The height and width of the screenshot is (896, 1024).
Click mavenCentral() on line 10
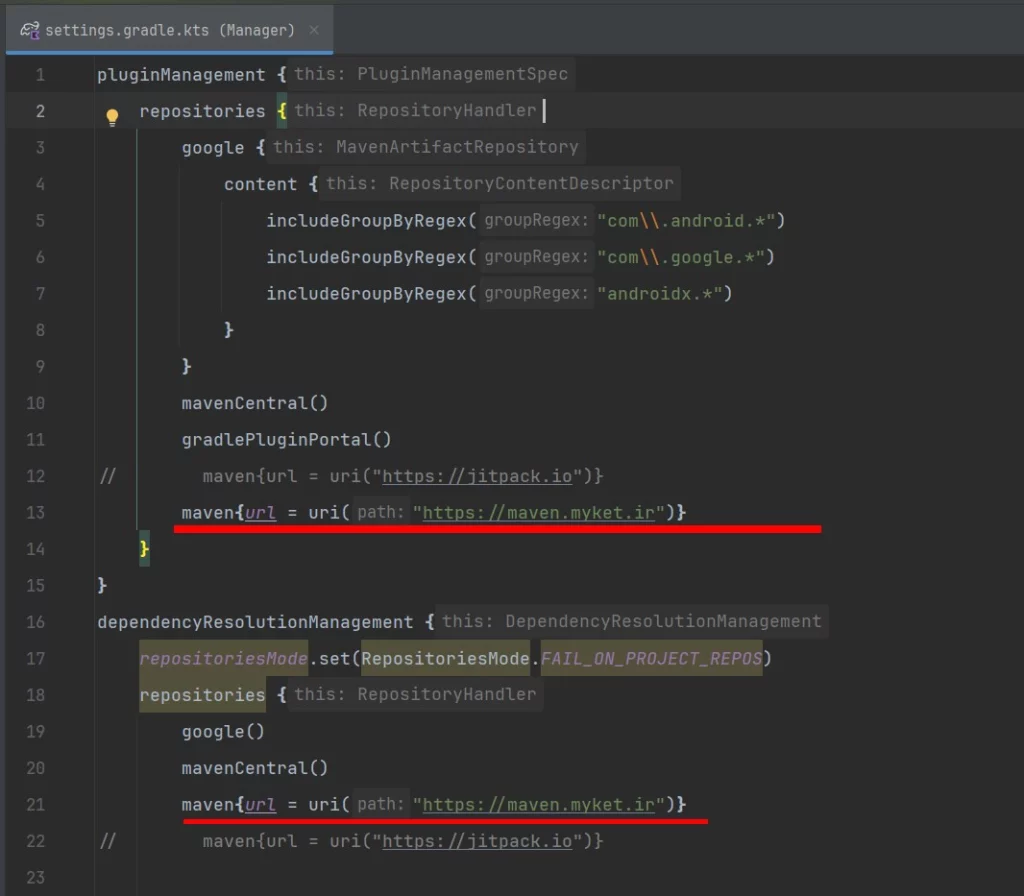[255, 403]
